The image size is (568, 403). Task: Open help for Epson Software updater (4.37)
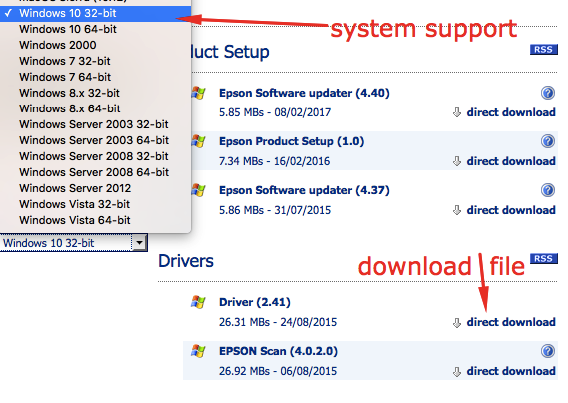click(548, 190)
